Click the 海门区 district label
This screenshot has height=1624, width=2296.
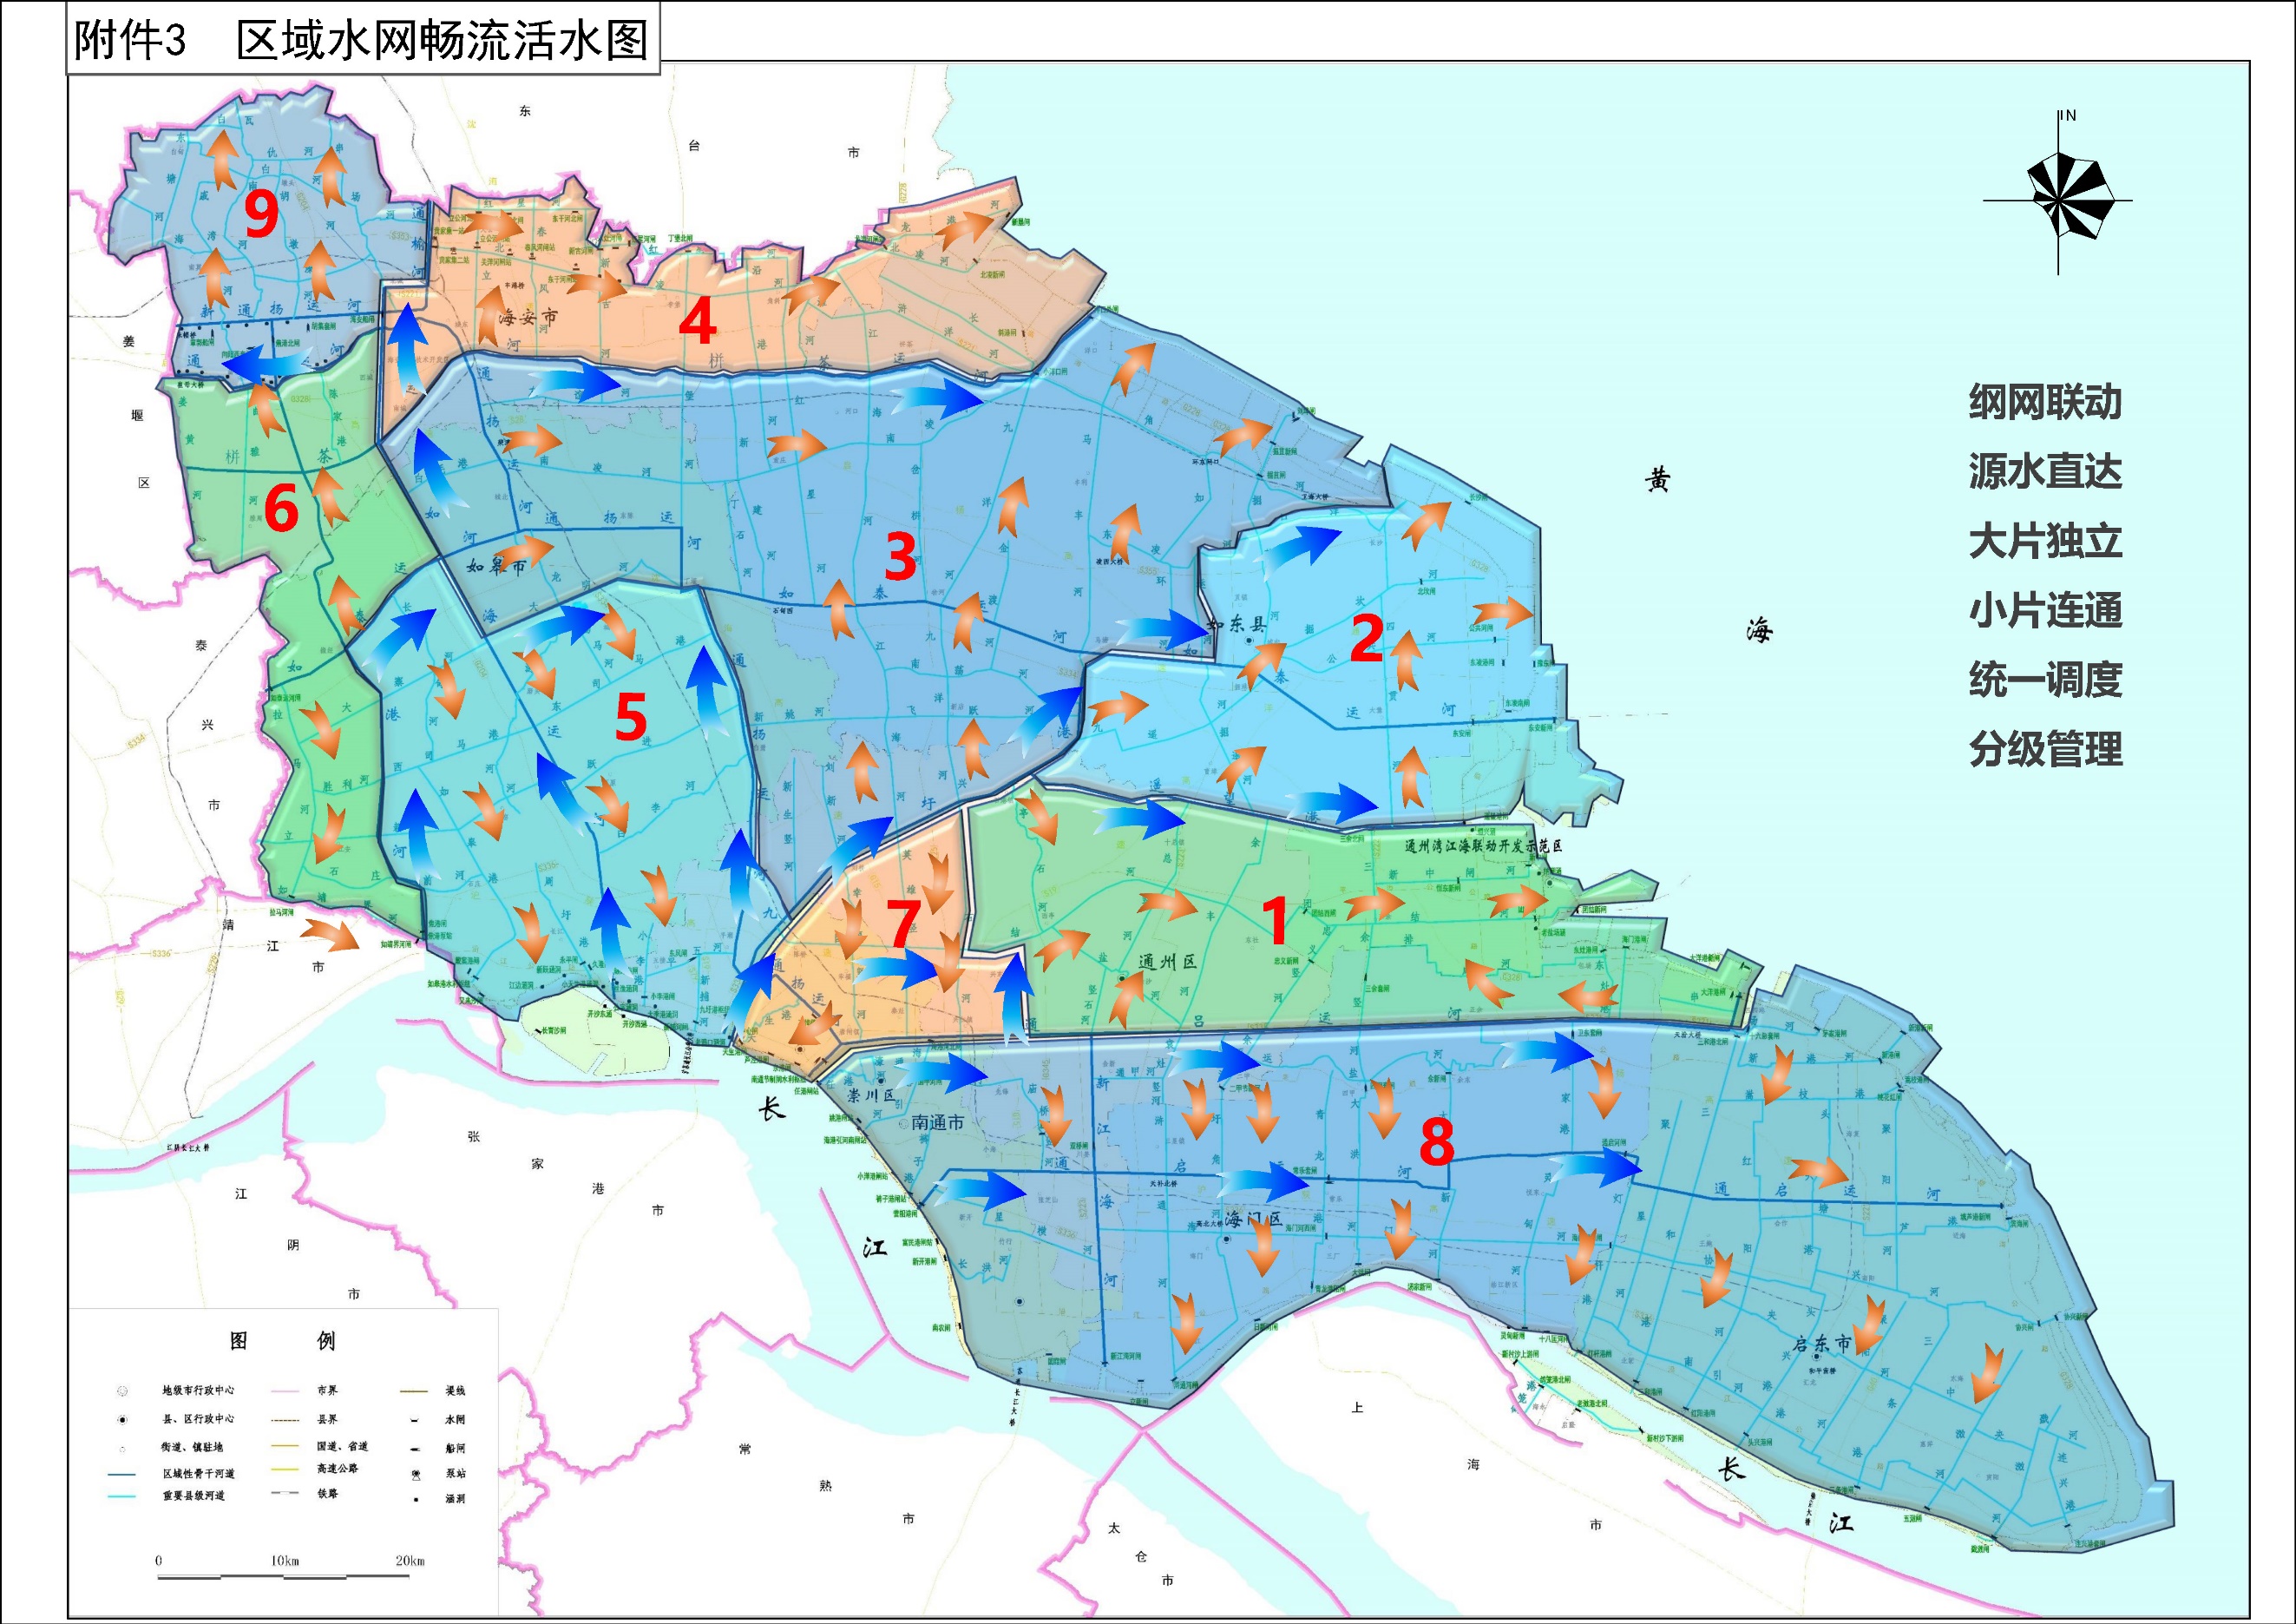point(1253,1219)
